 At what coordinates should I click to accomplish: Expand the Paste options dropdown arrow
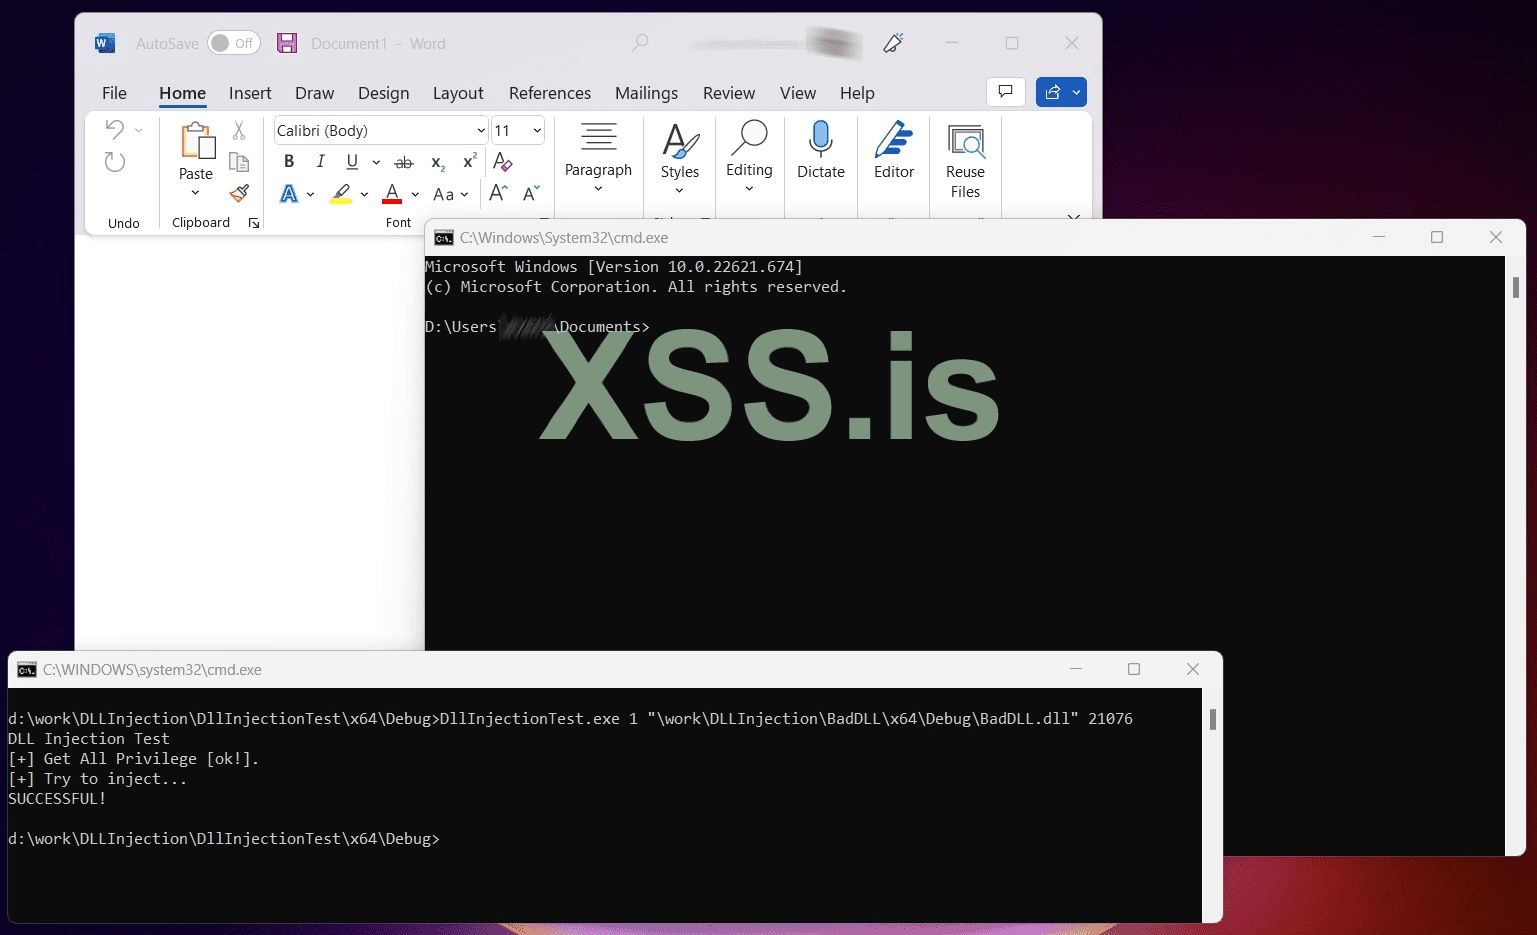point(196,193)
